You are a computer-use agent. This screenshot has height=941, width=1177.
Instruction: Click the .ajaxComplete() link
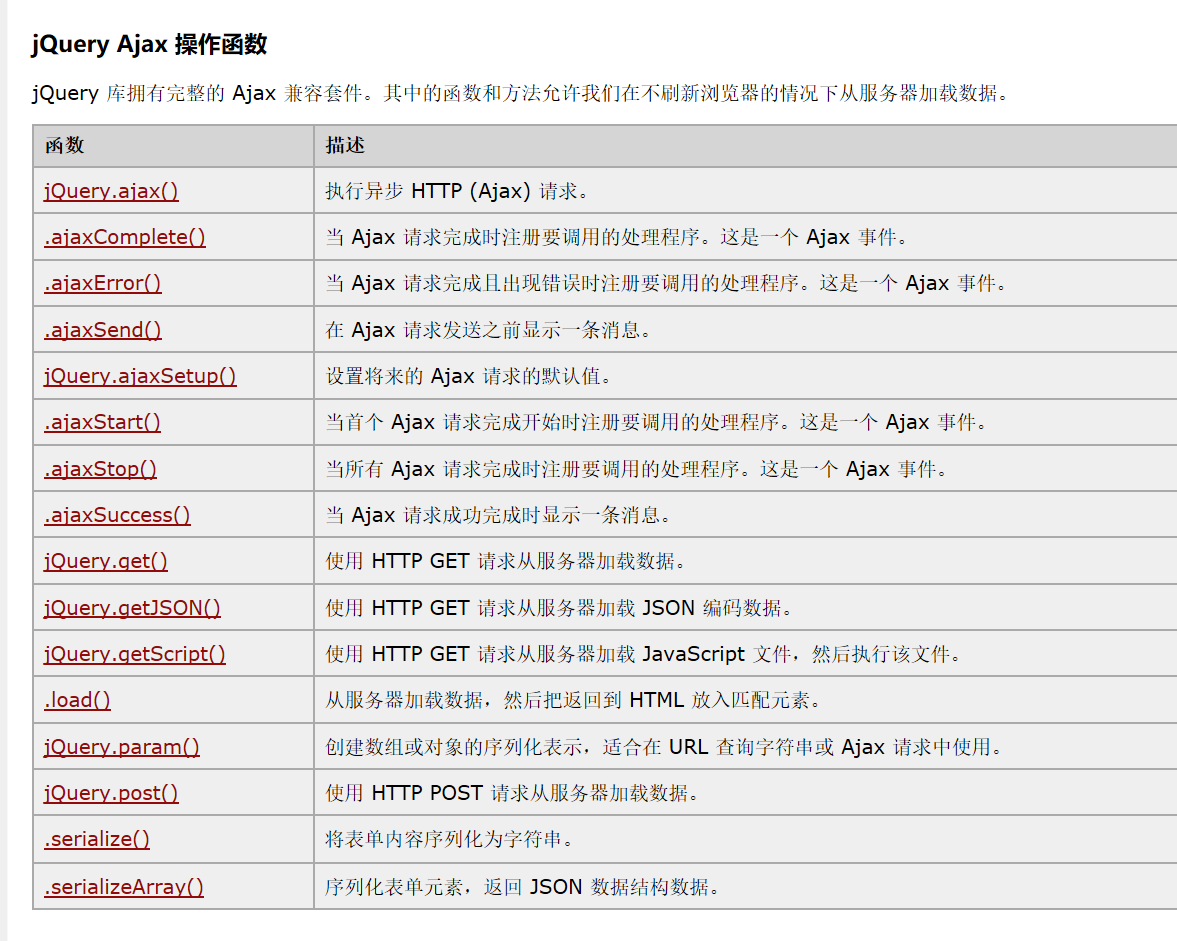pos(125,237)
